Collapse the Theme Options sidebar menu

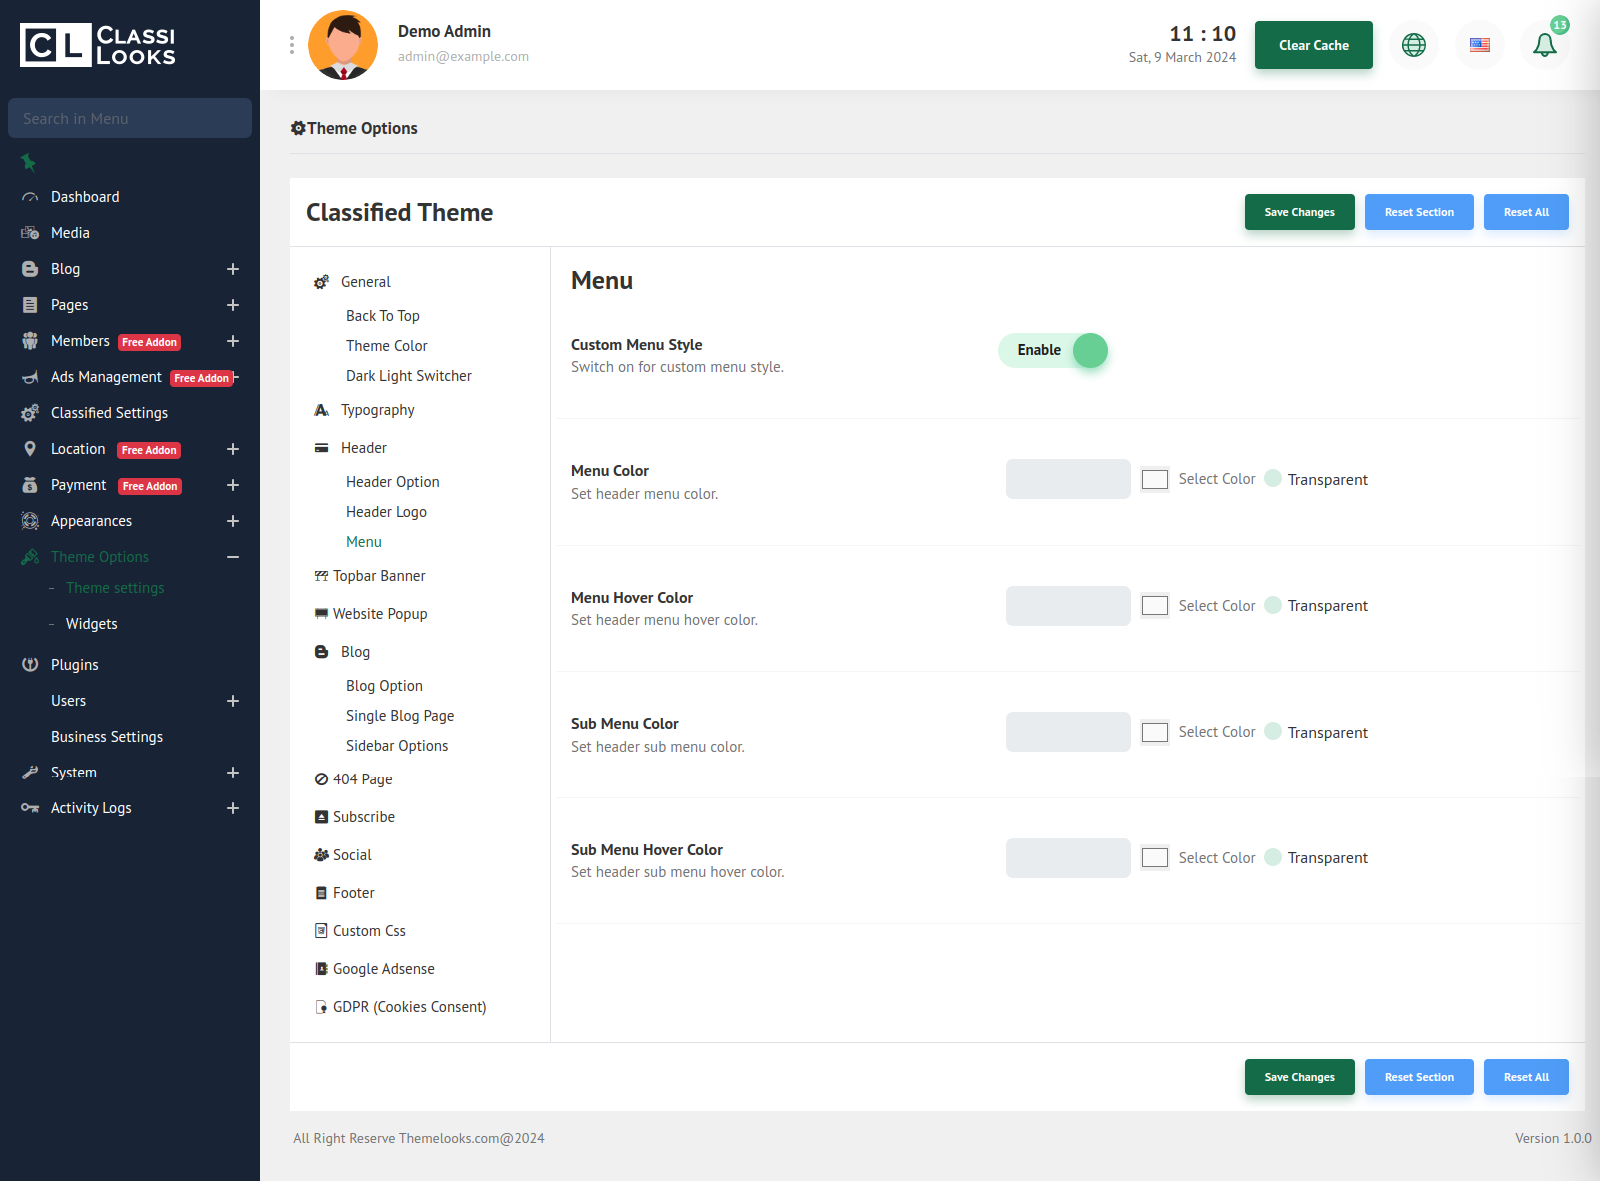[x=233, y=557]
